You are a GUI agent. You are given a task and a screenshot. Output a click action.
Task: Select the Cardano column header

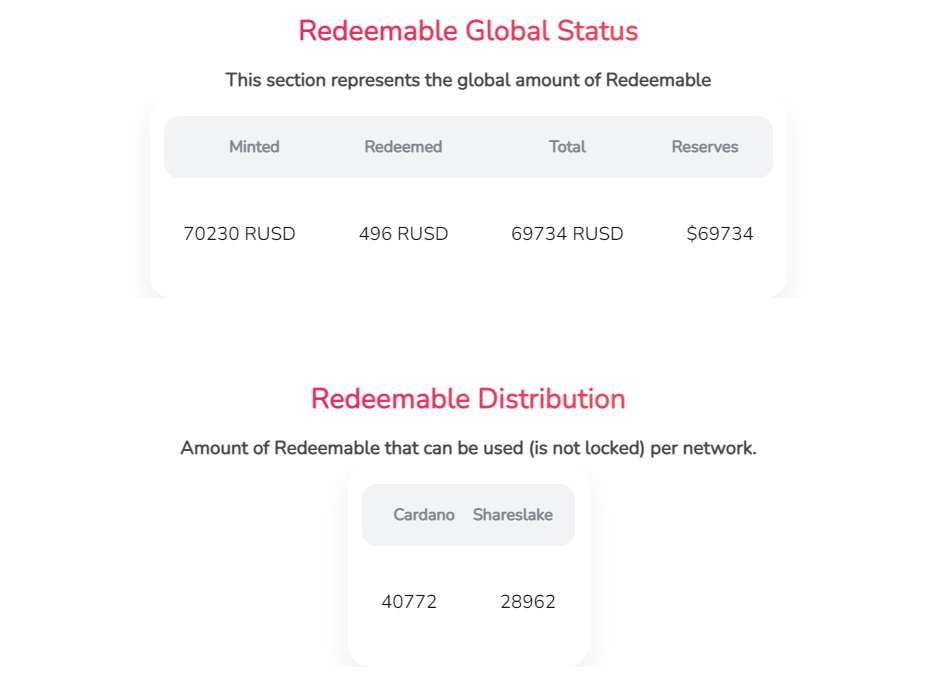(424, 515)
